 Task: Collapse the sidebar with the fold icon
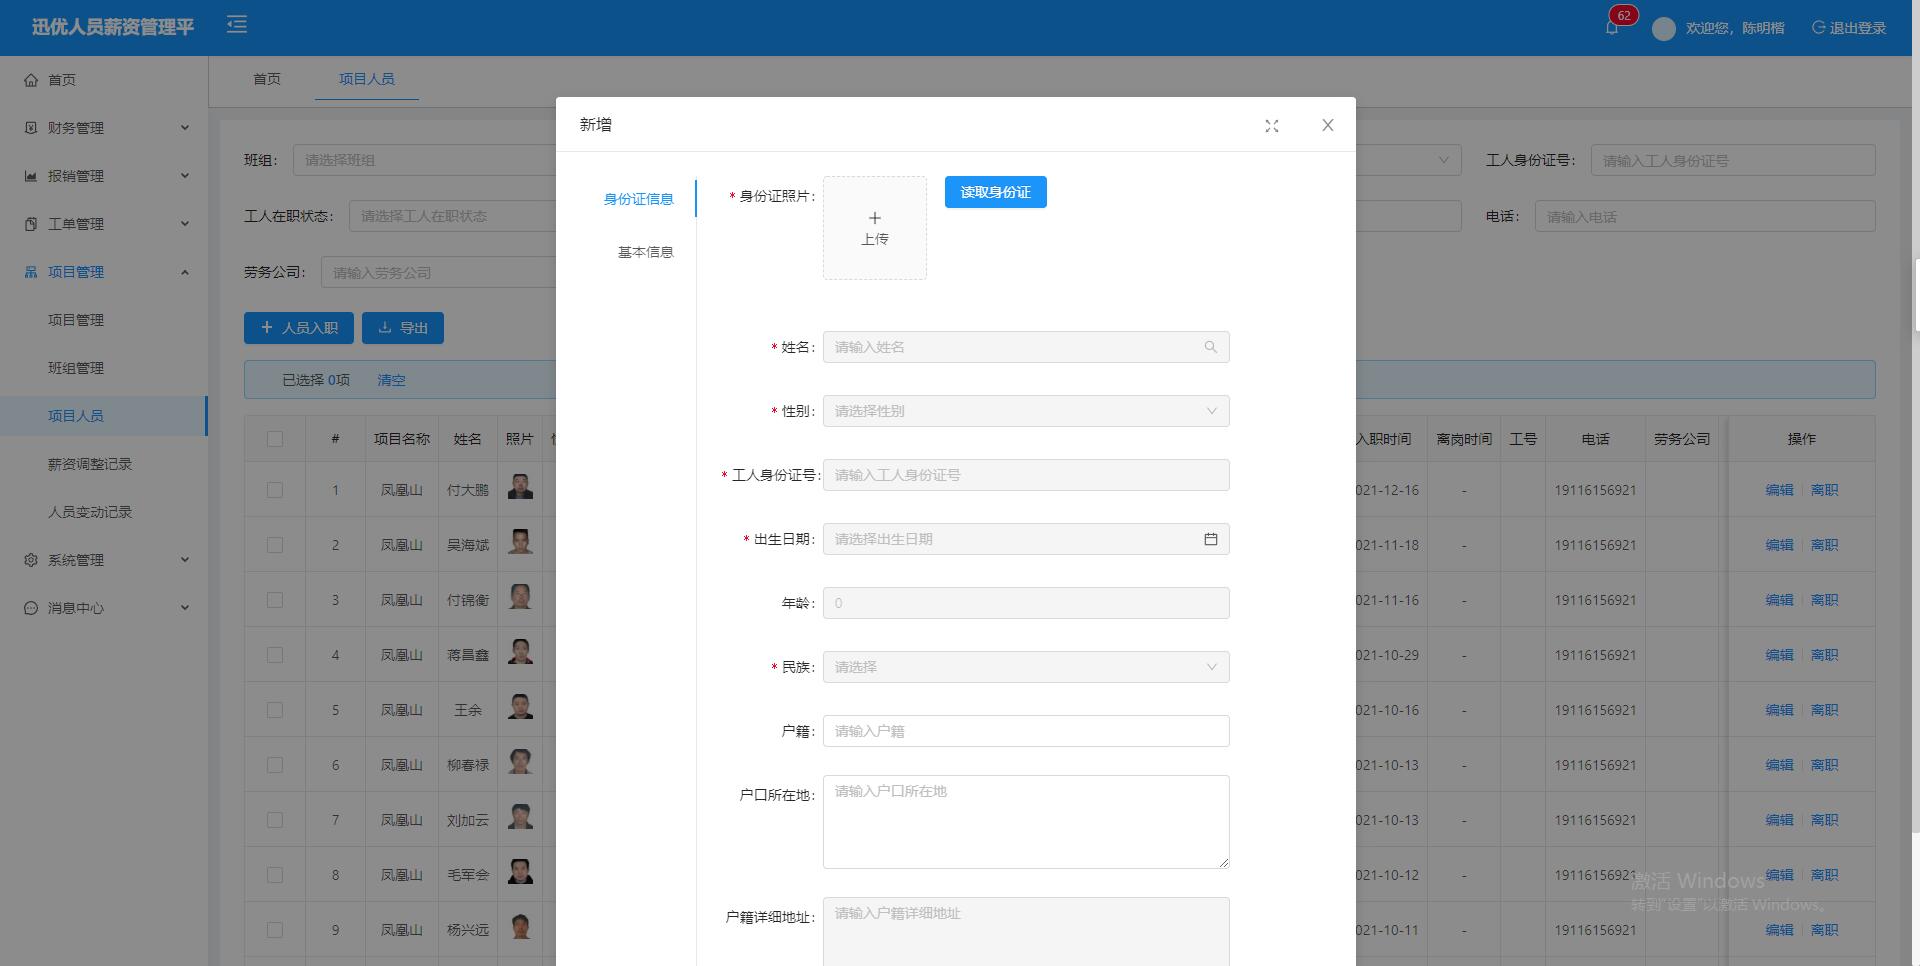pyautogui.click(x=236, y=24)
